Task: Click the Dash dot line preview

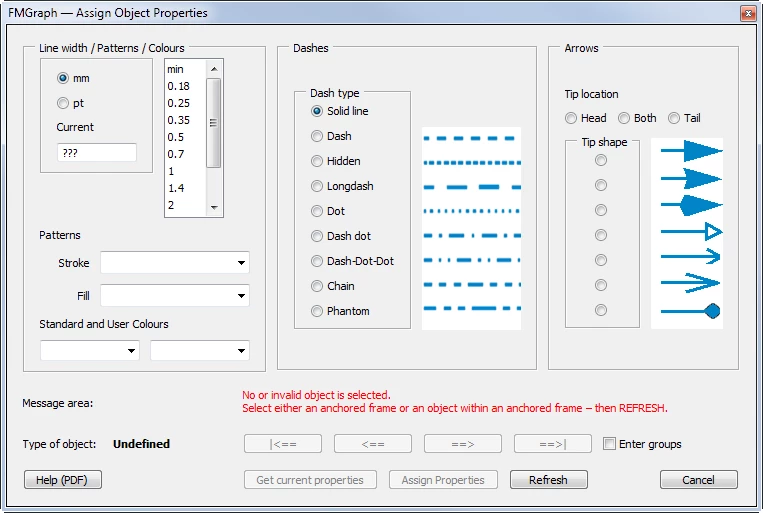Action: (x=472, y=236)
